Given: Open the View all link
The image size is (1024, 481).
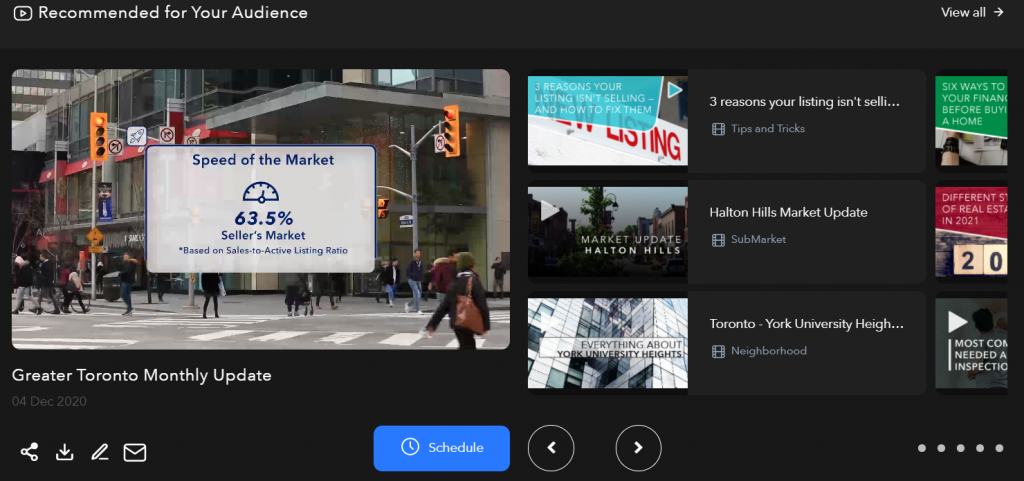Looking at the screenshot, I should tap(972, 13).
